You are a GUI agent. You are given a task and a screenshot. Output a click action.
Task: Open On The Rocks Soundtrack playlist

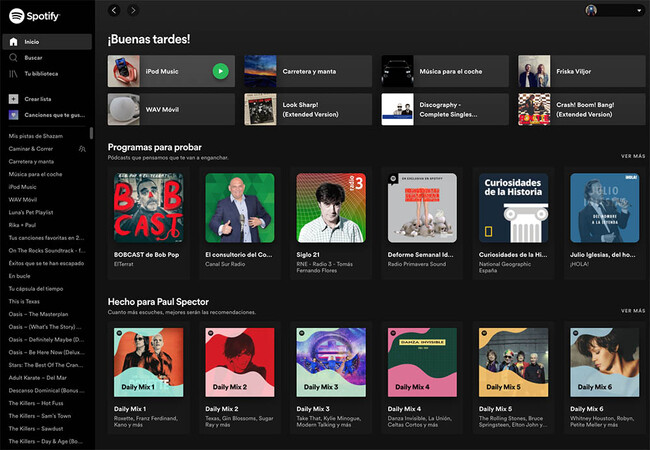(x=47, y=251)
